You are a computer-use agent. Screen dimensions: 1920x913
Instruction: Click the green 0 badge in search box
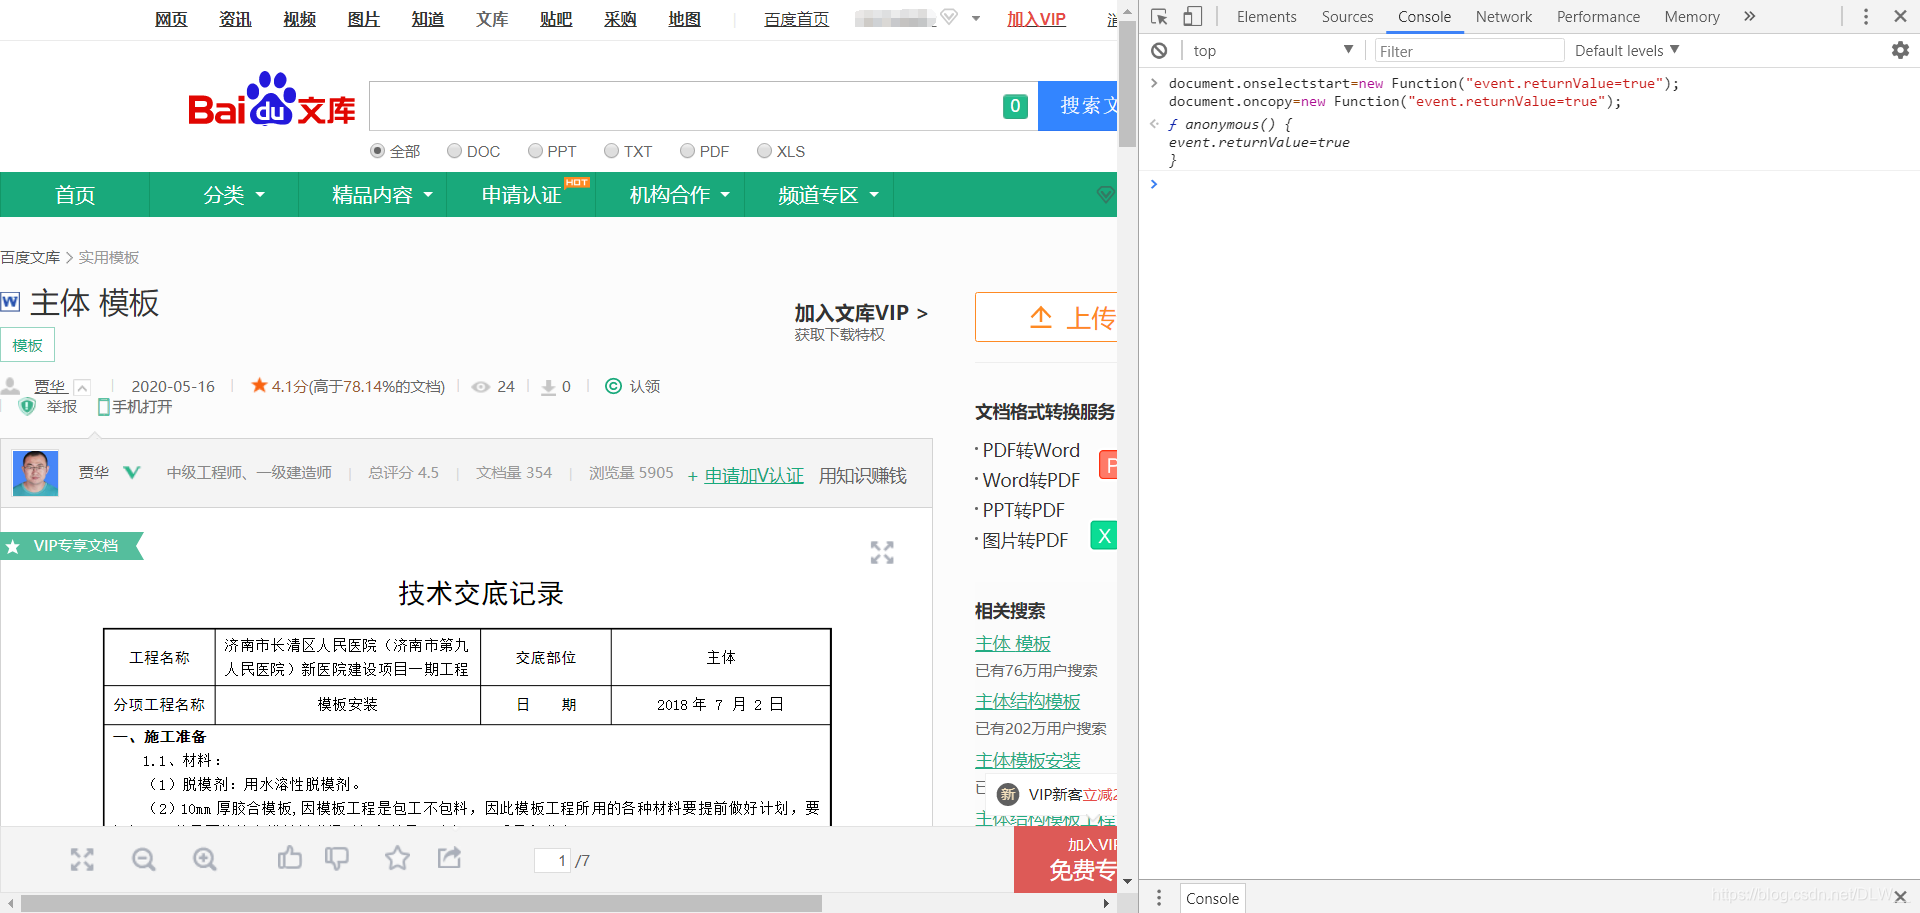[1015, 106]
